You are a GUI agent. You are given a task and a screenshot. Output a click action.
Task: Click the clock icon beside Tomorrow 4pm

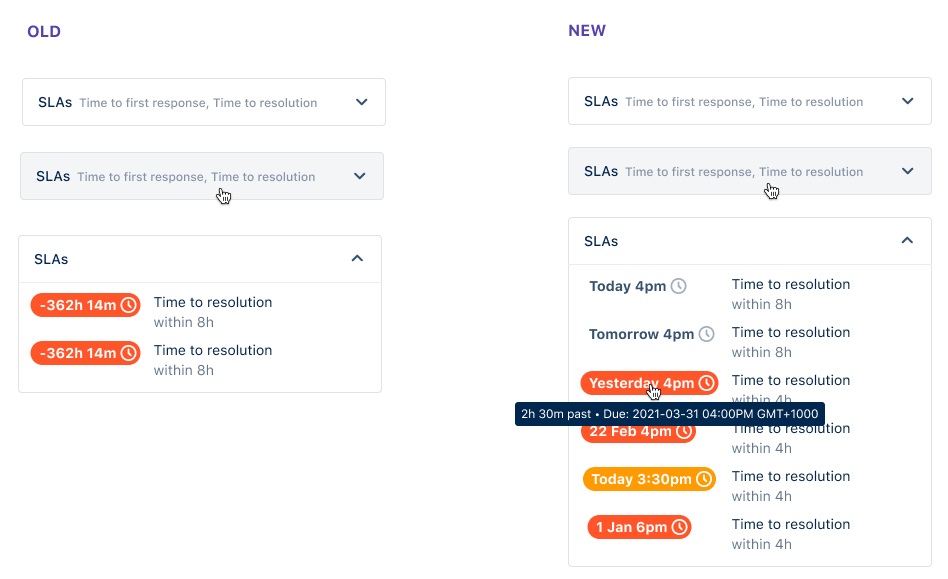click(707, 334)
